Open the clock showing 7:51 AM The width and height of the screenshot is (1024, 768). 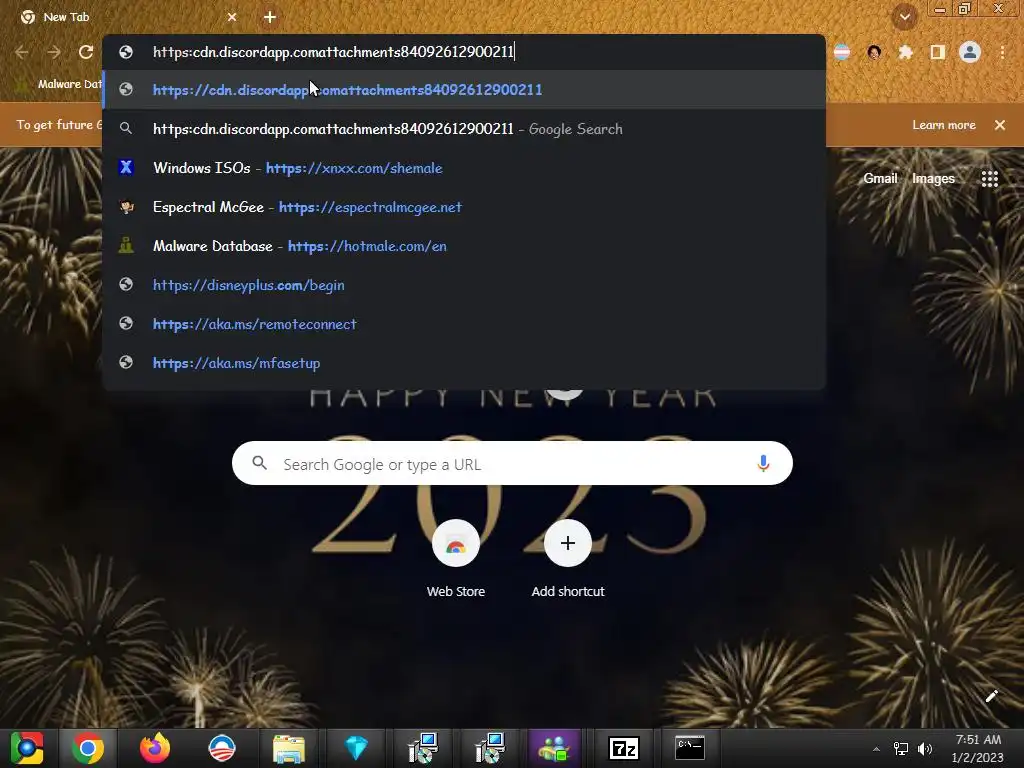click(x=978, y=748)
